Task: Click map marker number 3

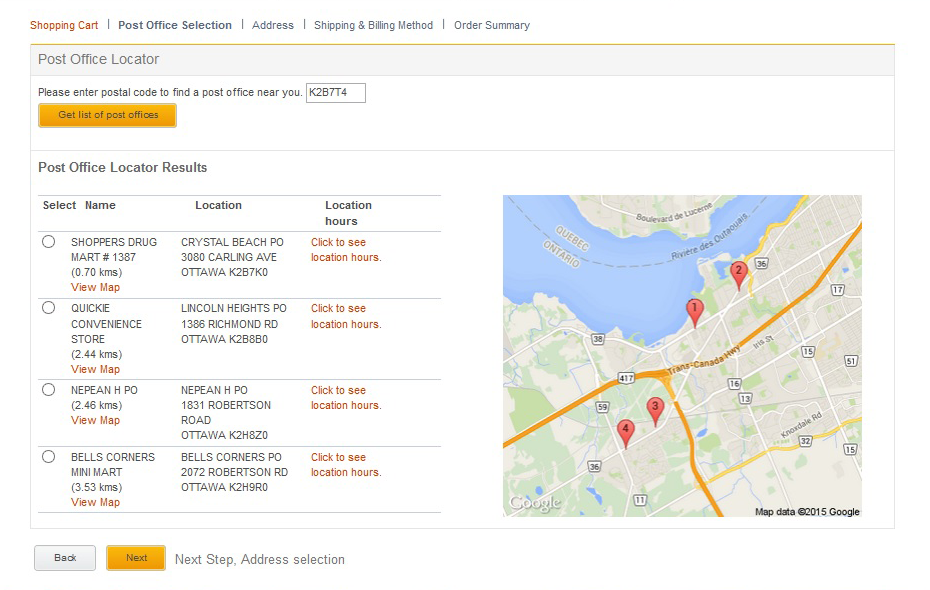Action: tap(655, 410)
